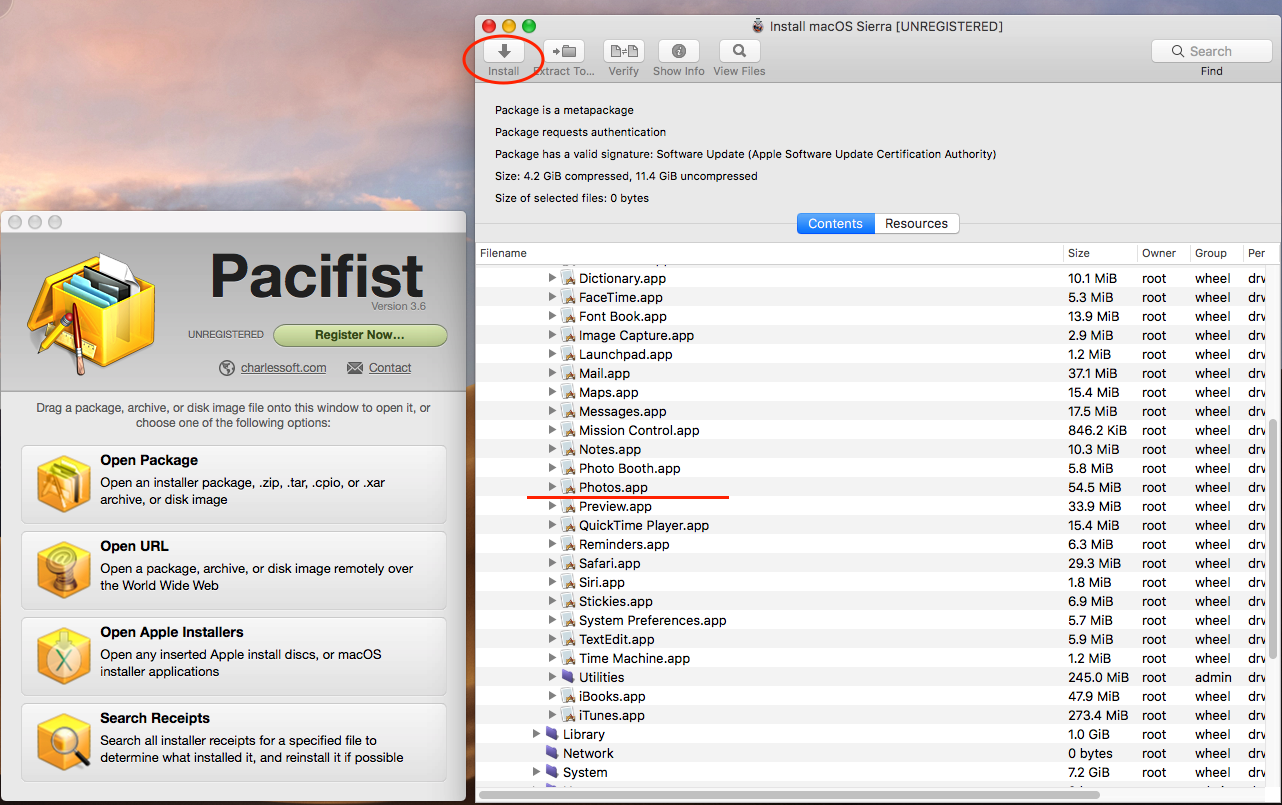Click the Extract To toolbar icon
This screenshot has height=805, width=1282.
[564, 51]
